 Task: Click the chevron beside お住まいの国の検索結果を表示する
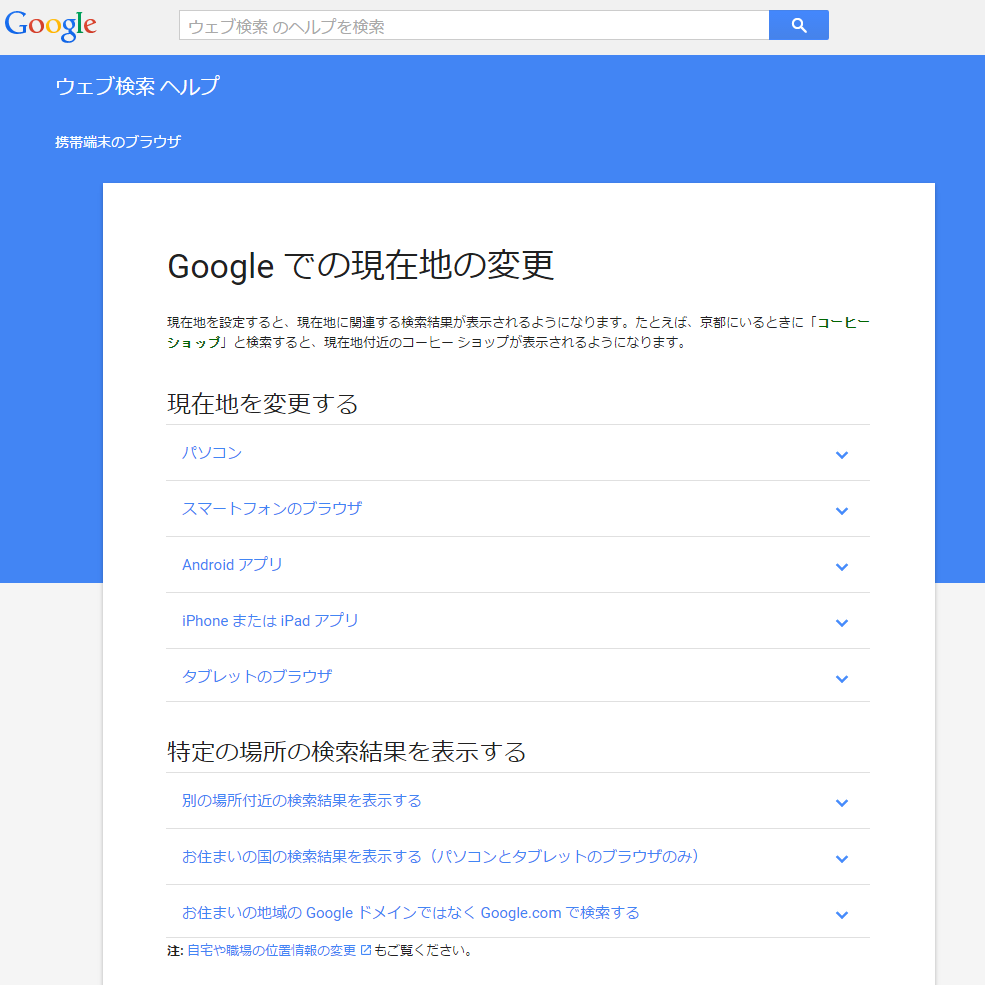[842, 859]
